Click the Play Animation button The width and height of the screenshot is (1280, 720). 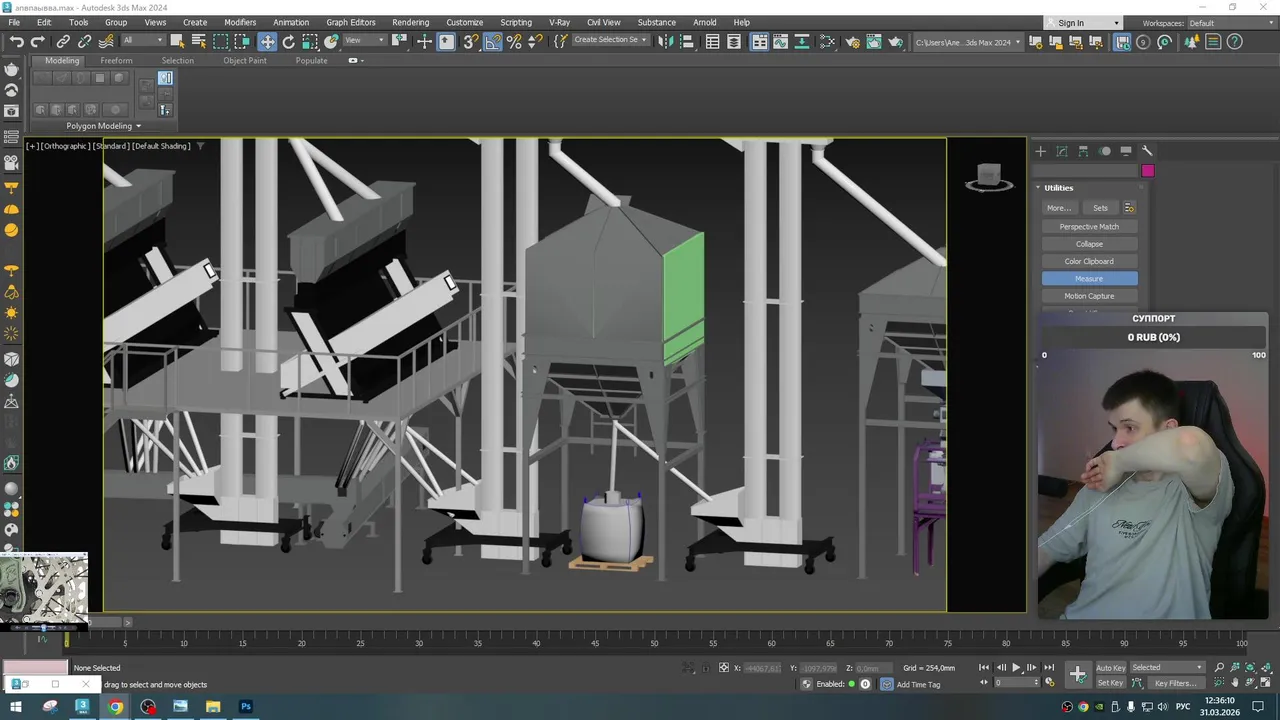coord(1016,668)
